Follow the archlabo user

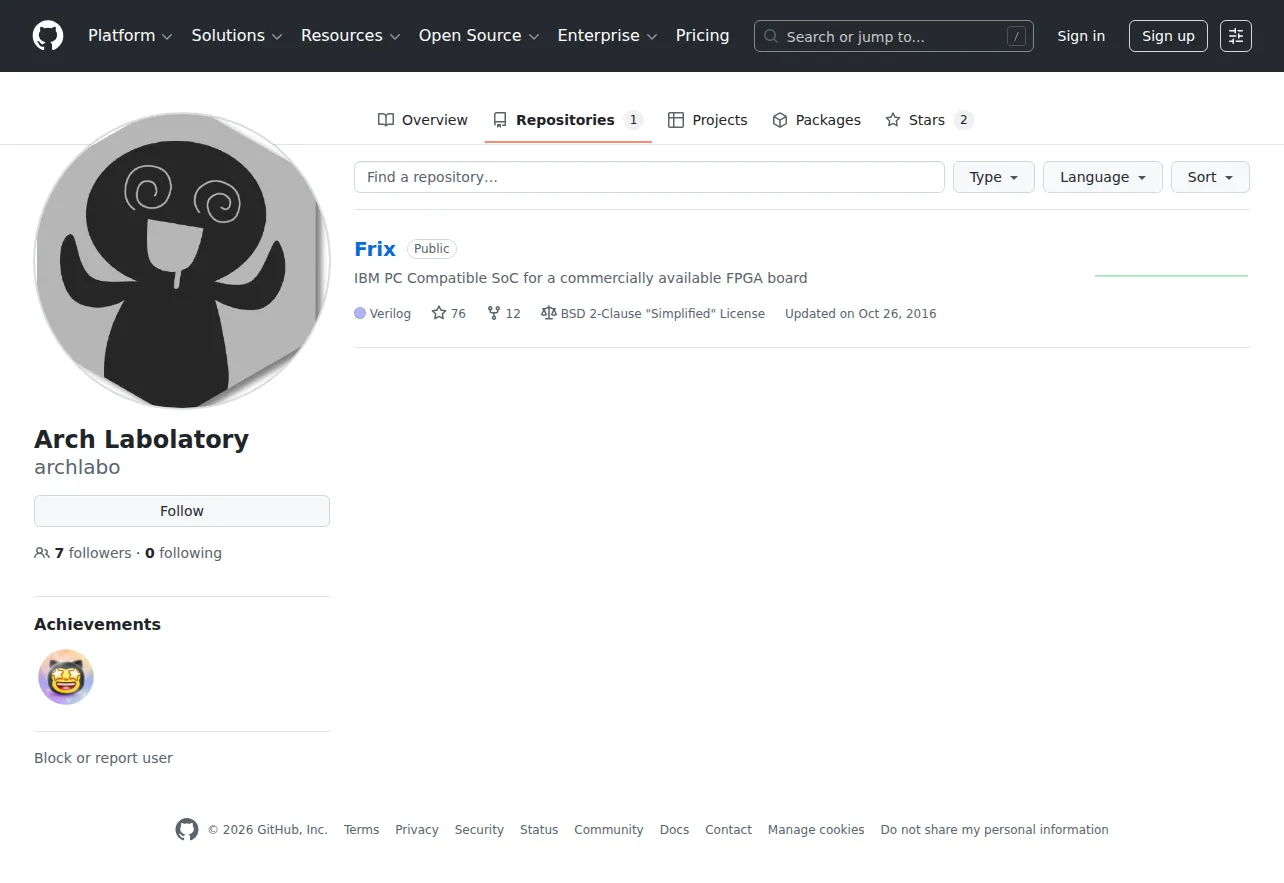click(182, 511)
